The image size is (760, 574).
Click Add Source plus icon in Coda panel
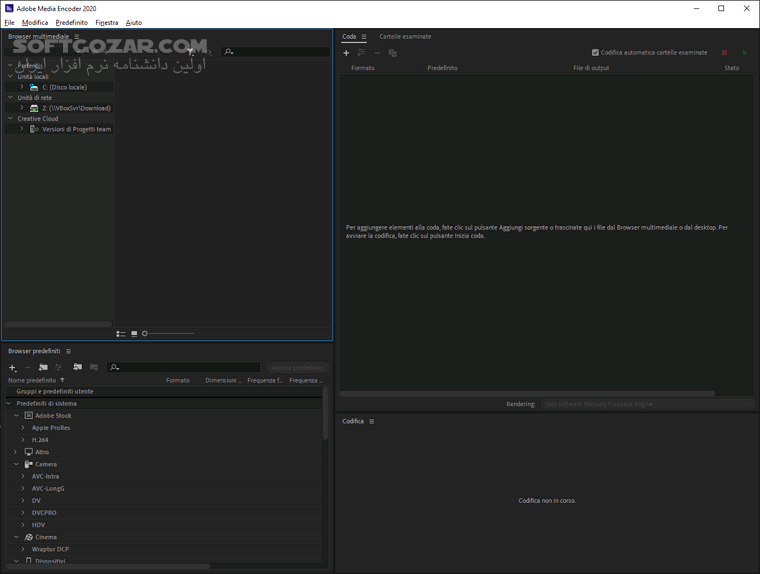(x=346, y=53)
